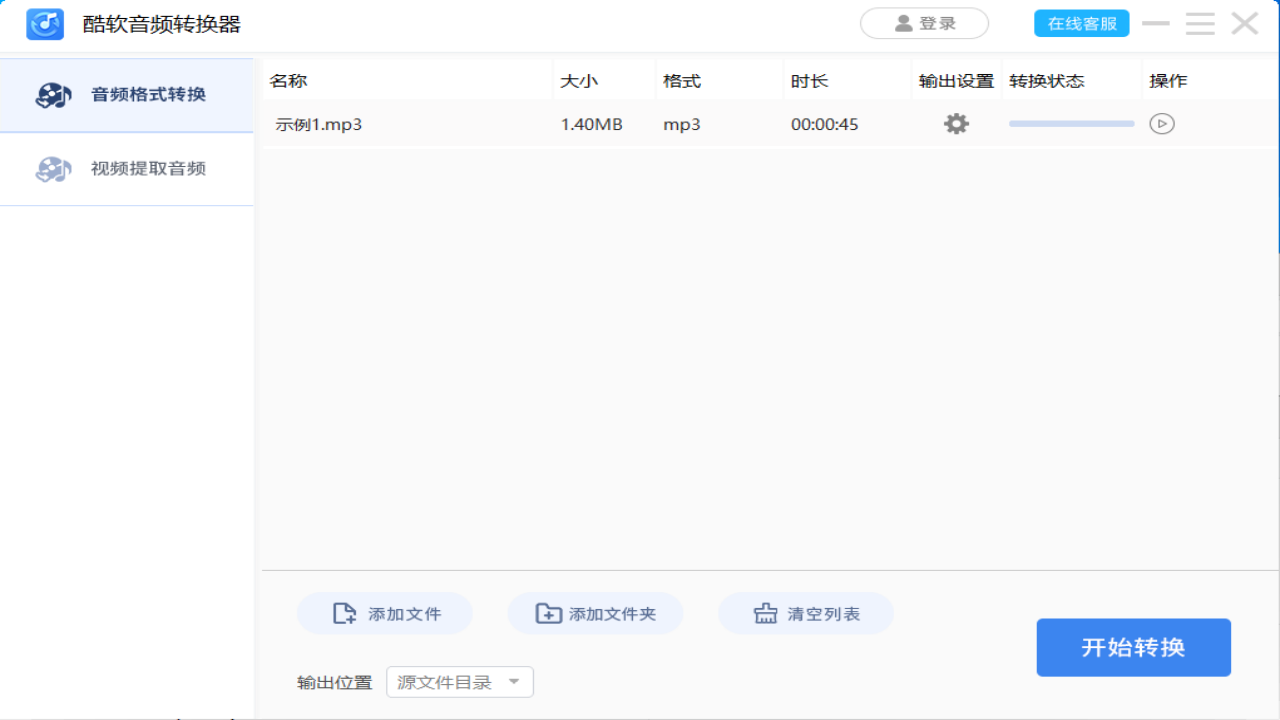Click the app logo icon

point(44,23)
